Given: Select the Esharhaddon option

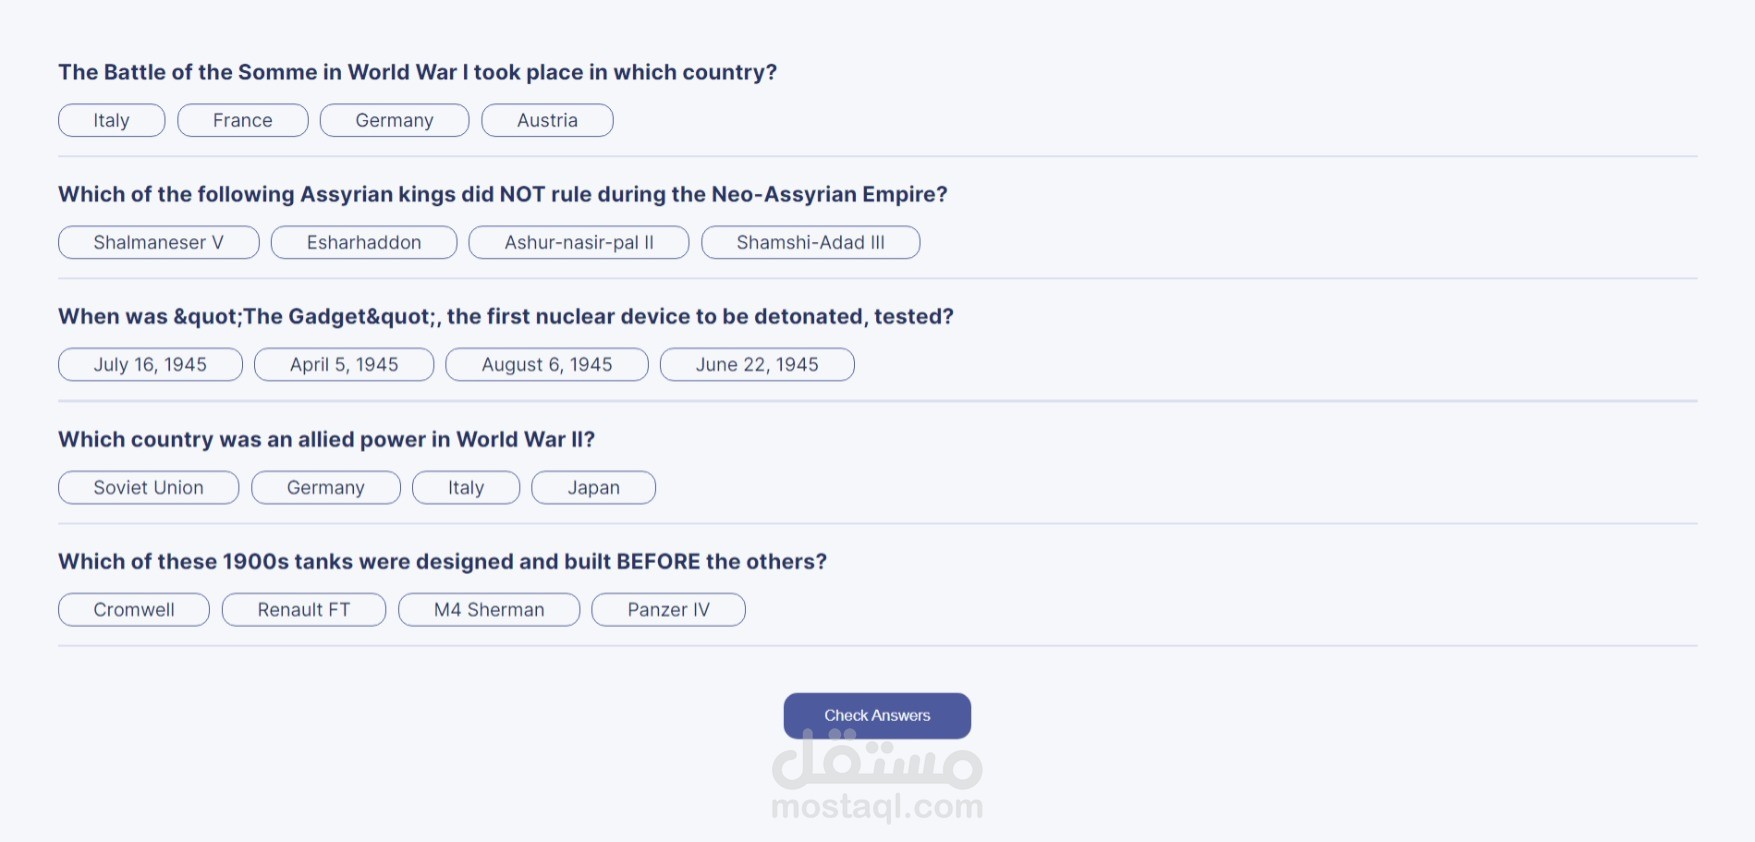Looking at the screenshot, I should [364, 242].
